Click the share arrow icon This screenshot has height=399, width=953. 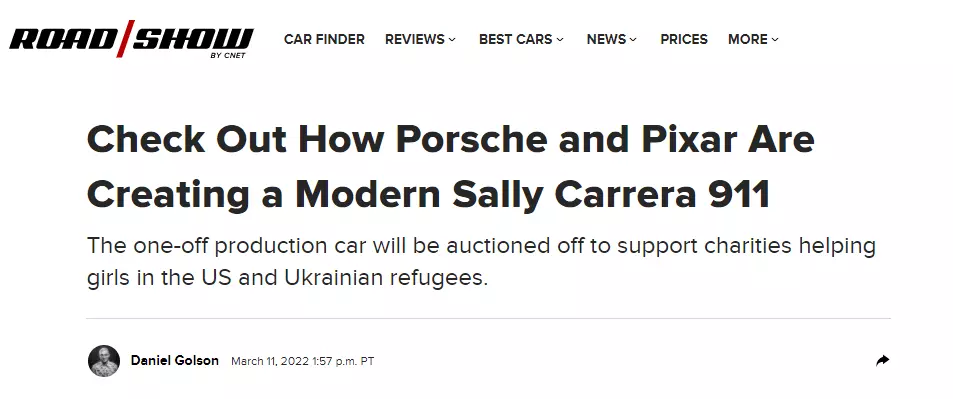(x=882, y=361)
